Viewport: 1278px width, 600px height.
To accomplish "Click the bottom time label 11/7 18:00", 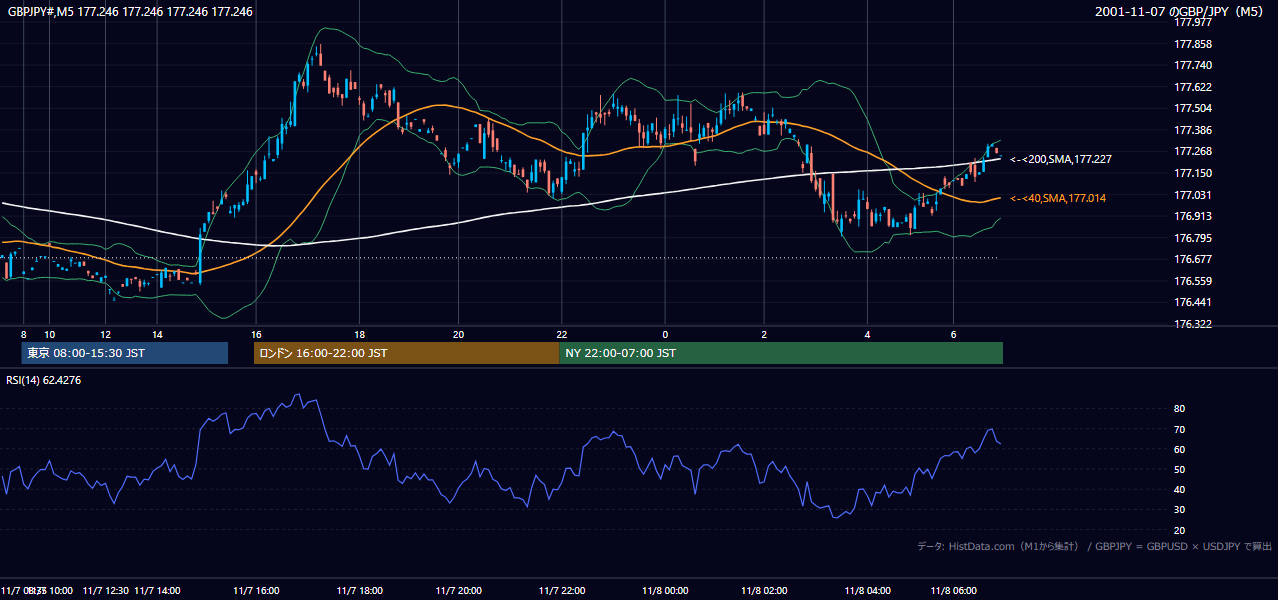I will point(359,591).
